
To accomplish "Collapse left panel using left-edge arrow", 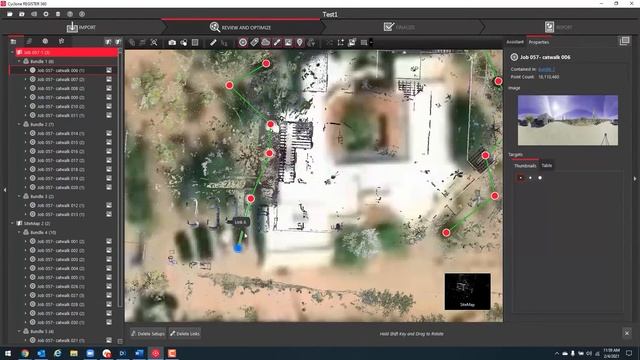I will (x=5, y=190).
